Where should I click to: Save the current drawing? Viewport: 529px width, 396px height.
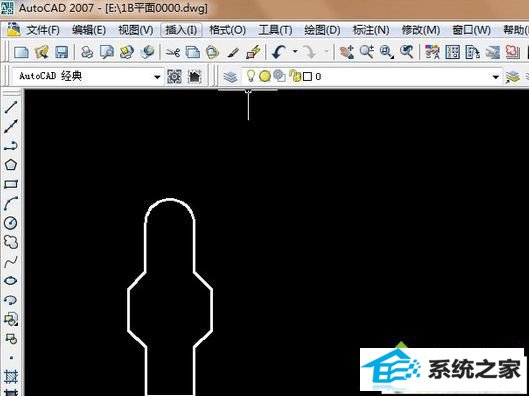[x=61, y=52]
